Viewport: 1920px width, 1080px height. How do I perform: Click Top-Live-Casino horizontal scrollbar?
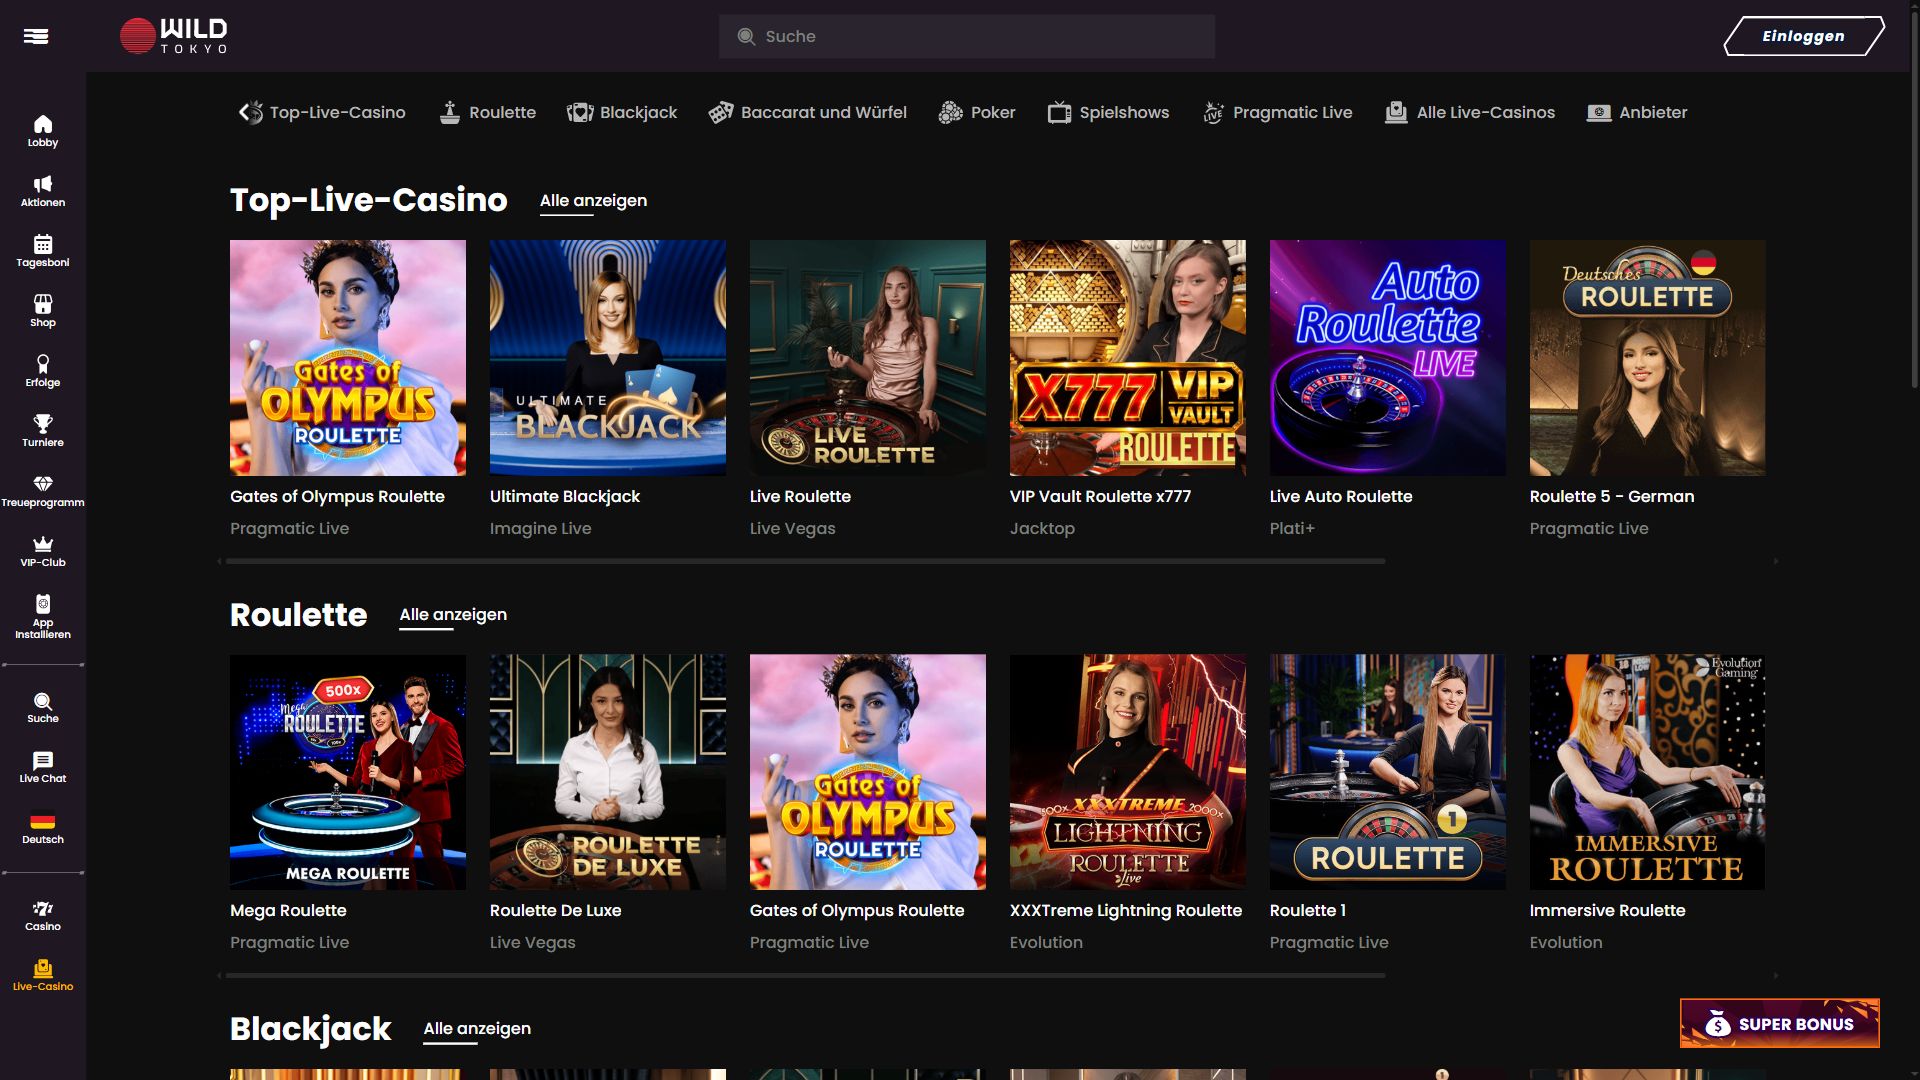pyautogui.click(x=806, y=561)
